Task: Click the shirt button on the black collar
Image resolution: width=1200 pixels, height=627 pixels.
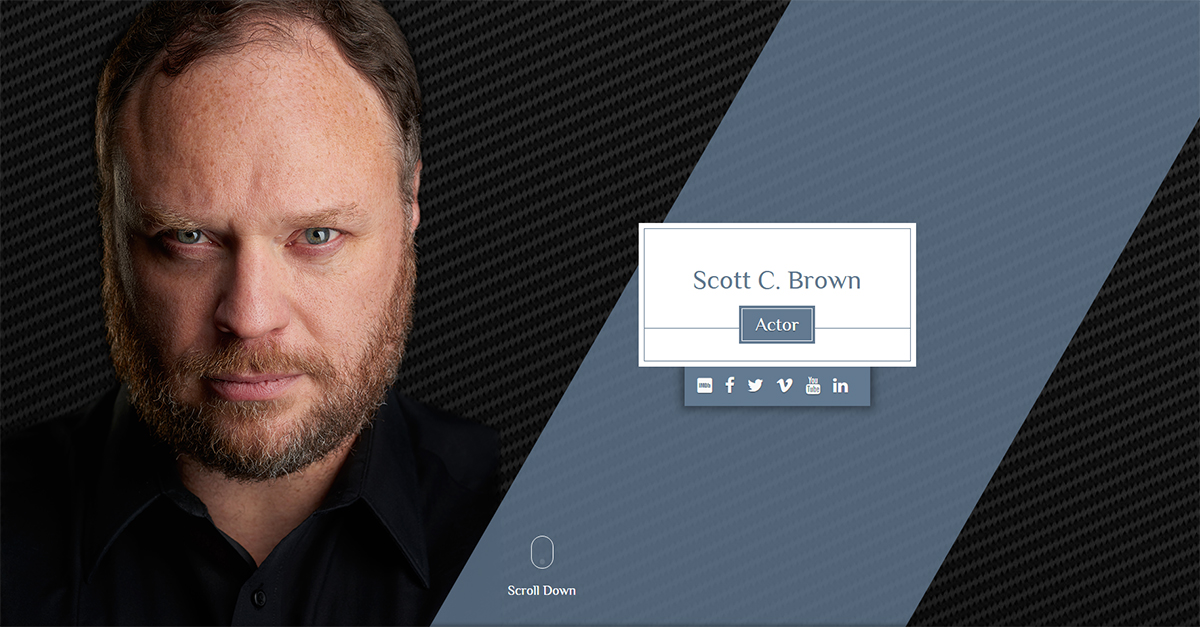Action: coord(259,598)
